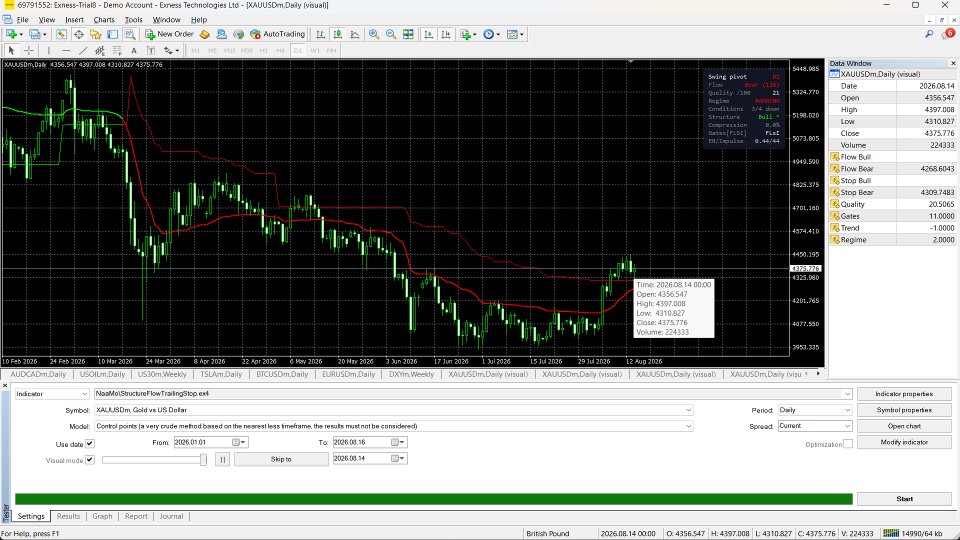Open the From date 2026.01.01 picker

[239, 442]
